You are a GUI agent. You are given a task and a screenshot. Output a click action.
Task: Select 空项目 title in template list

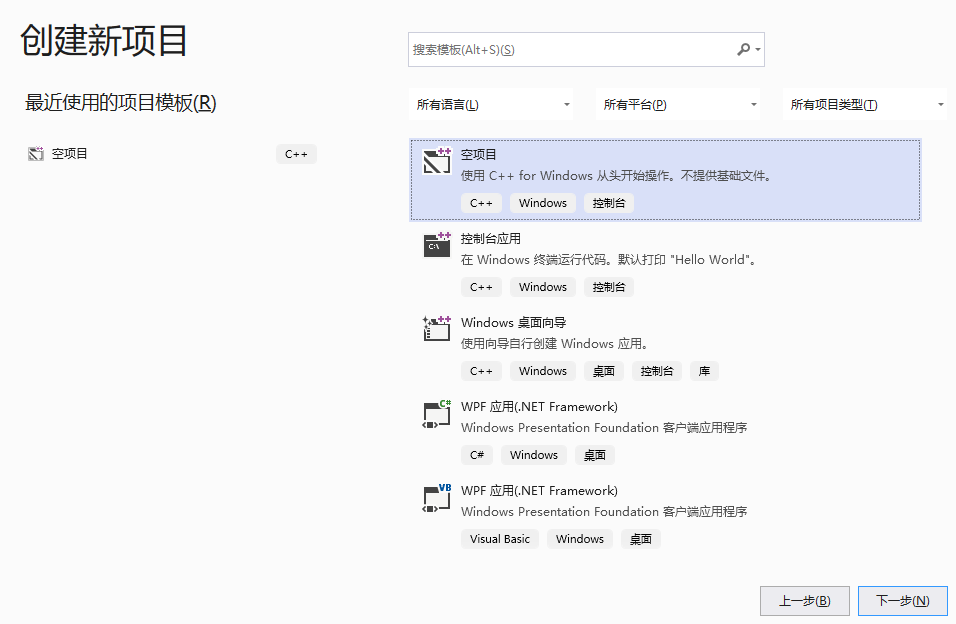click(479, 154)
